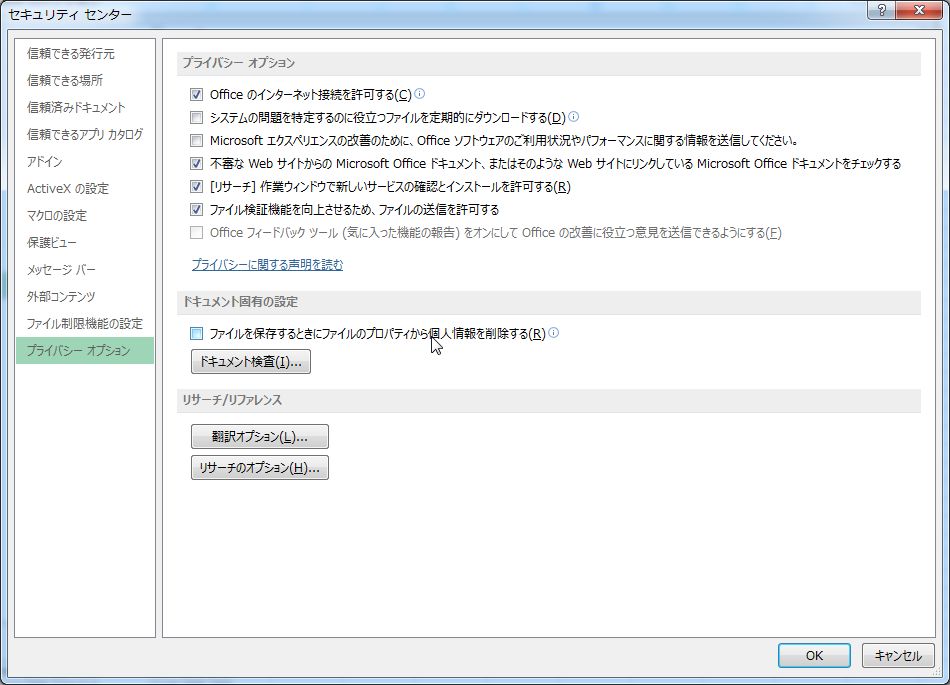Uncheck ファイル検証機能を向上 file sending checkbox
This screenshot has width=950, height=685.
(196, 210)
